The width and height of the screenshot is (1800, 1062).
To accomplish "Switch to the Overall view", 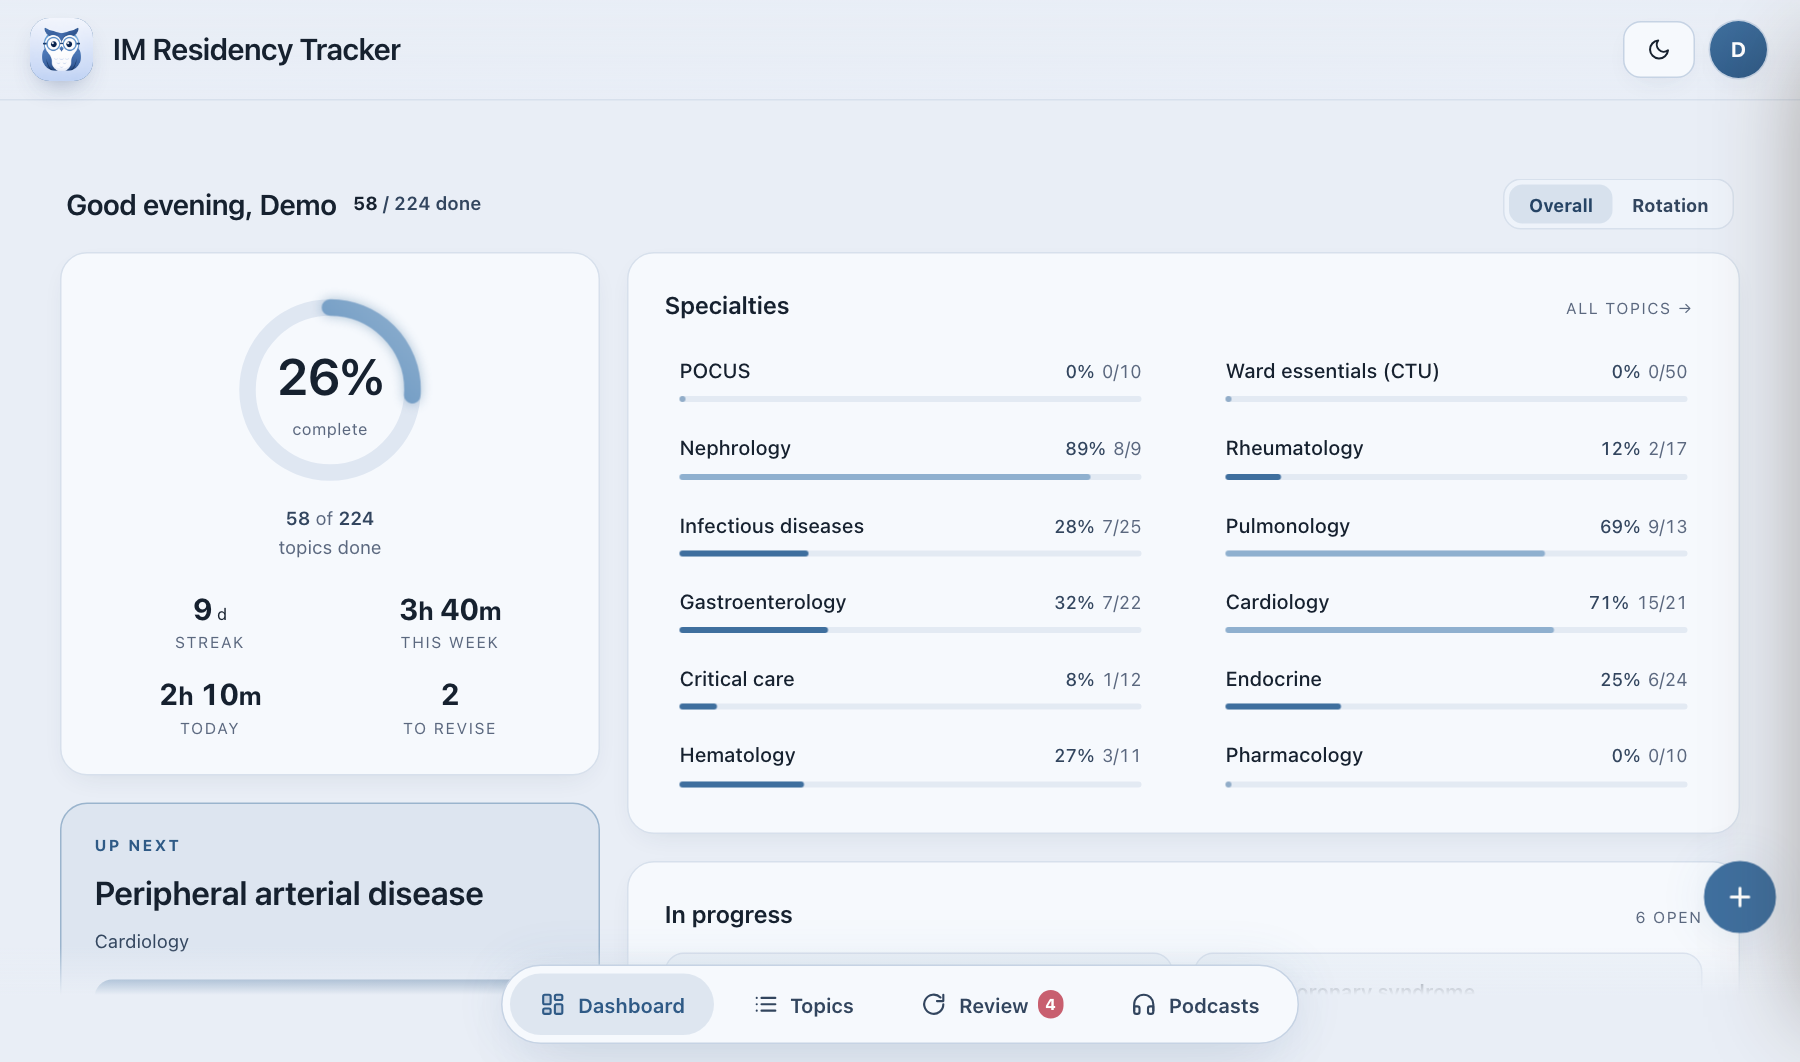I will pyautogui.click(x=1560, y=205).
